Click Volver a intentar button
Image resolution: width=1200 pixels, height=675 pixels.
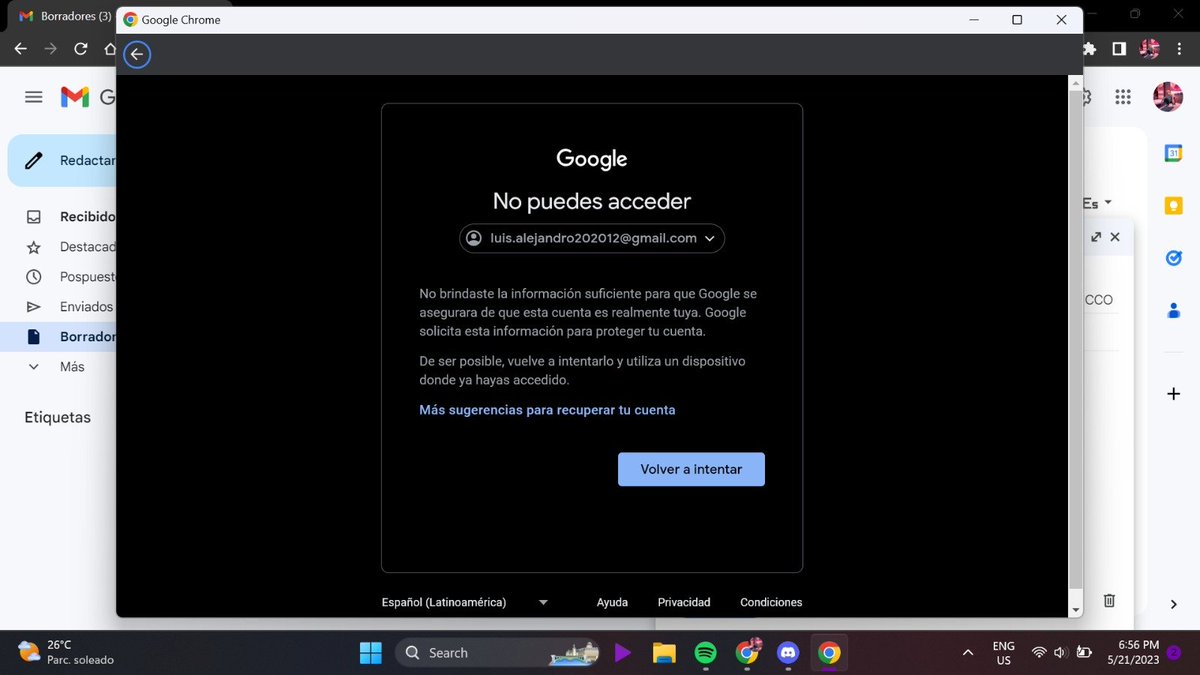[x=691, y=469]
